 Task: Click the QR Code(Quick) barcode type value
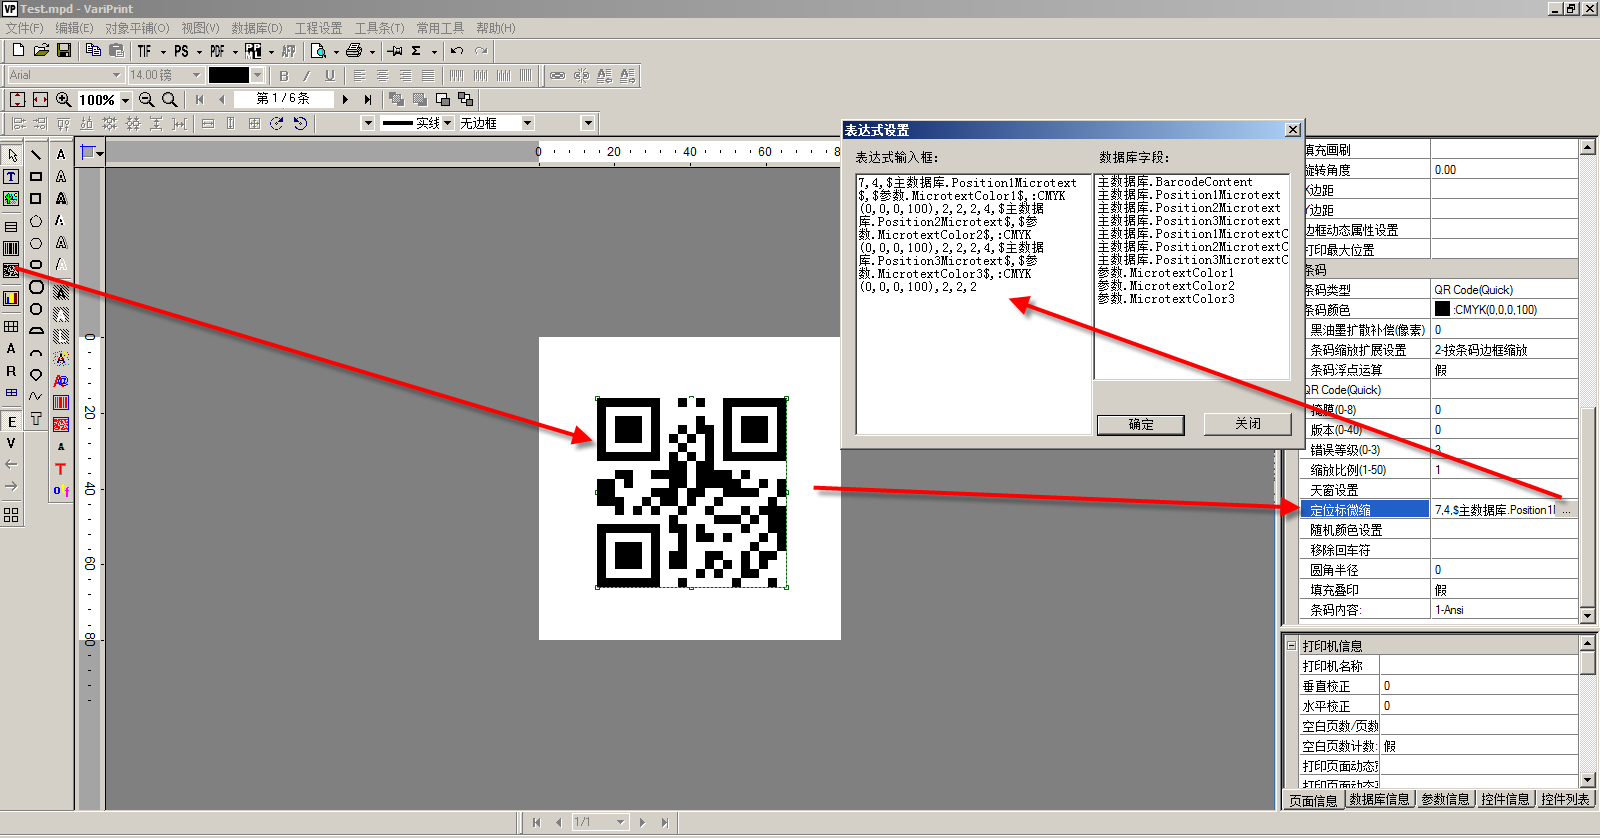click(x=1474, y=290)
